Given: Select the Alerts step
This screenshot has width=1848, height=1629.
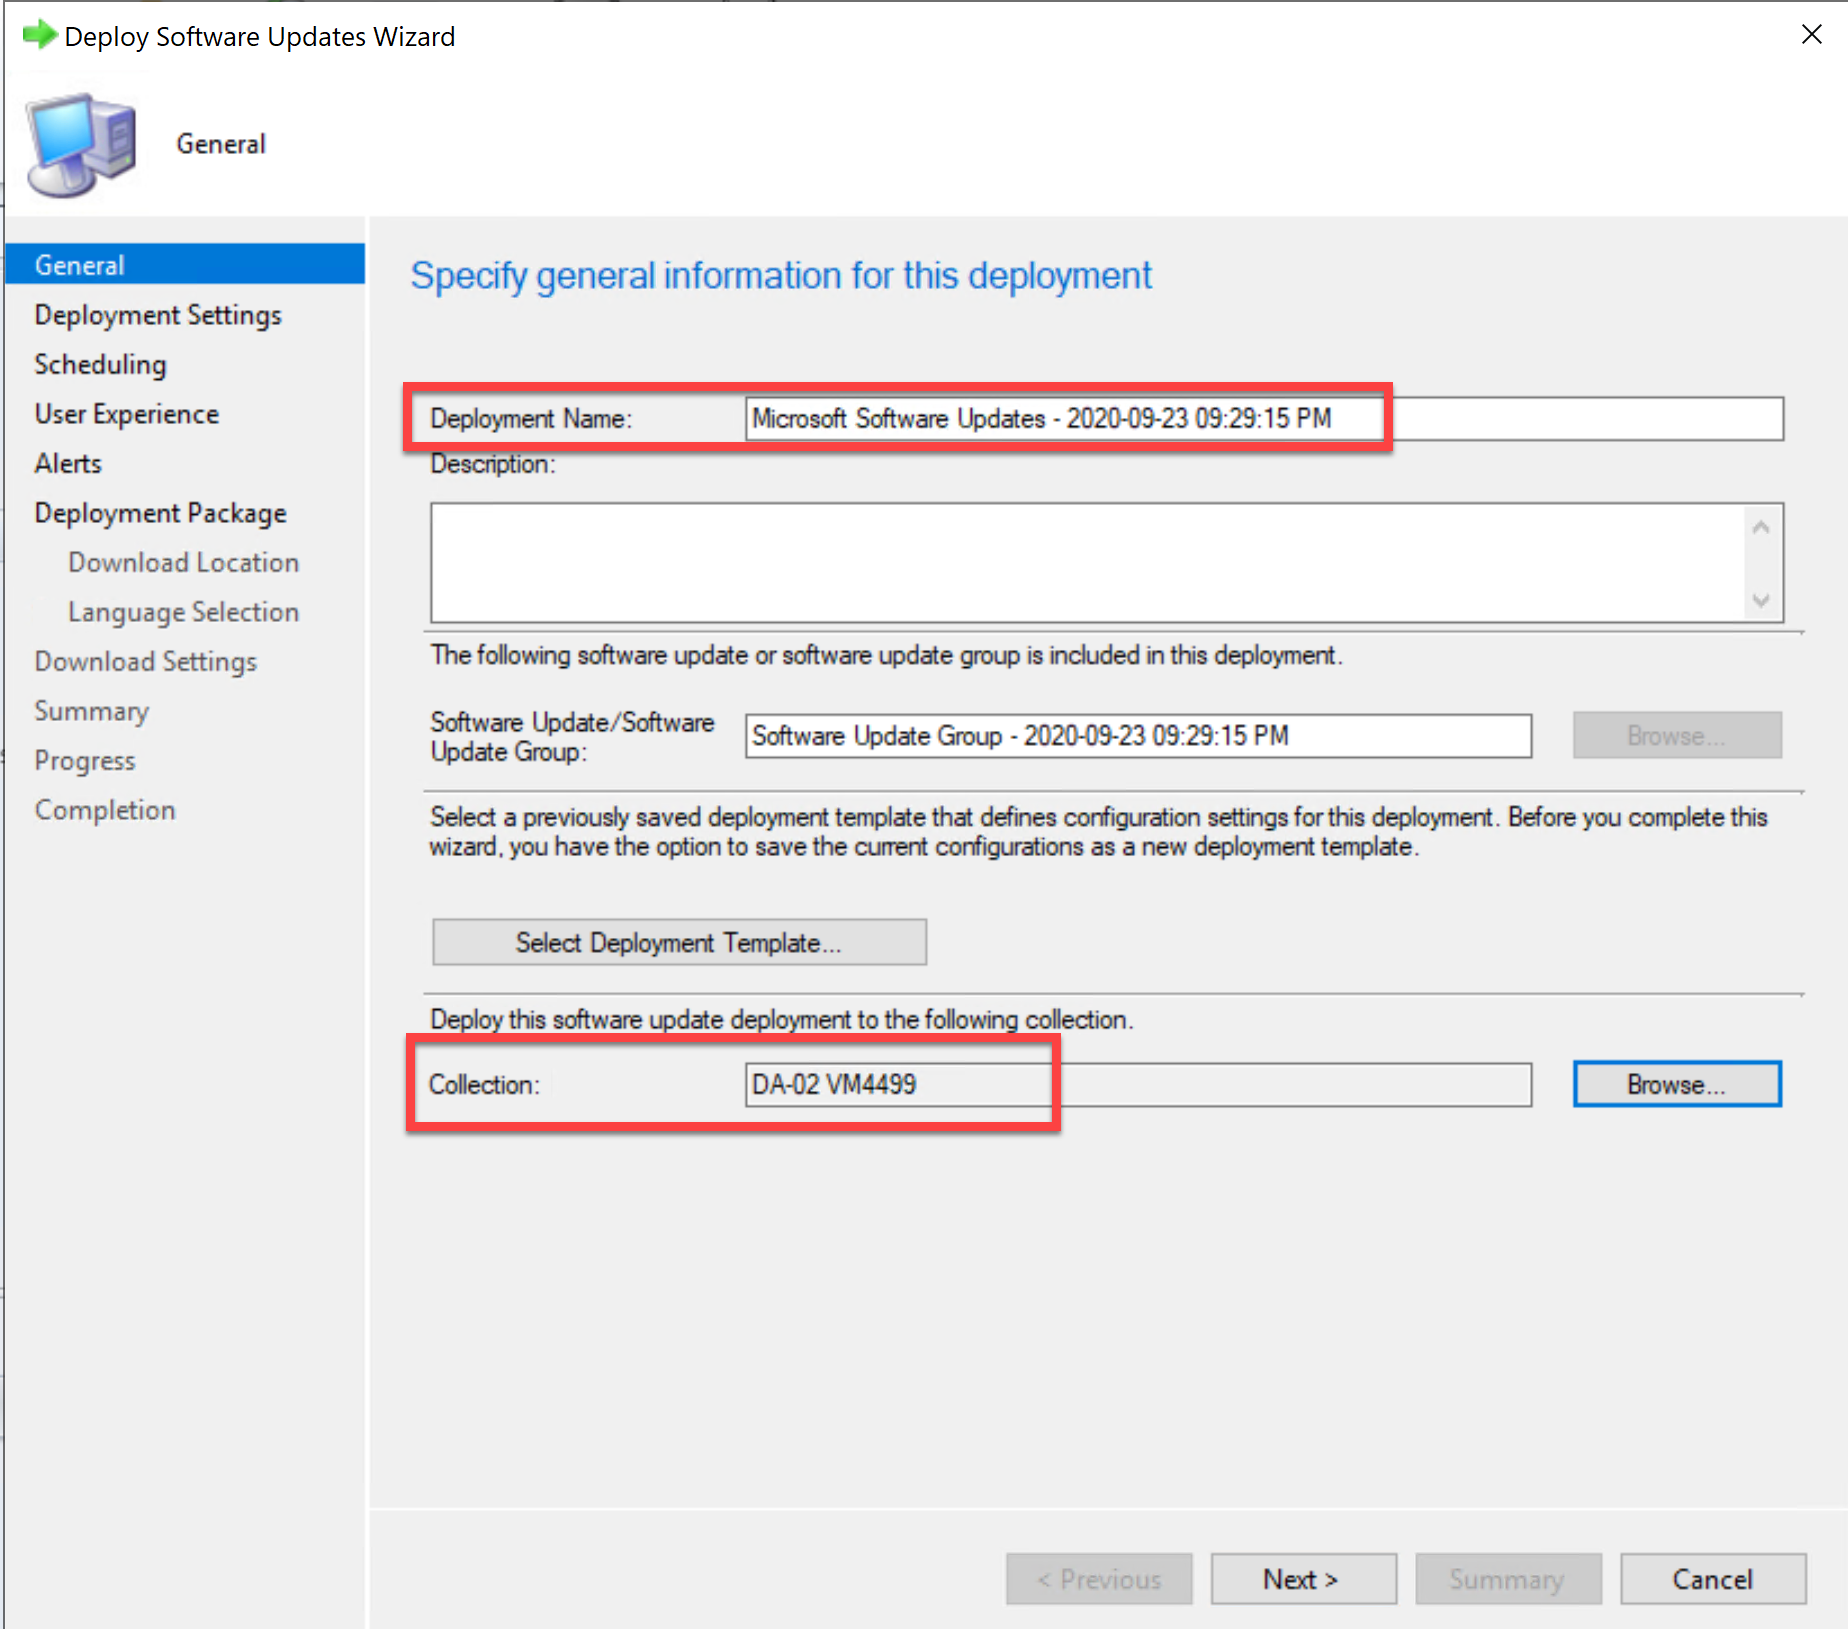Looking at the screenshot, I should pos(67,463).
